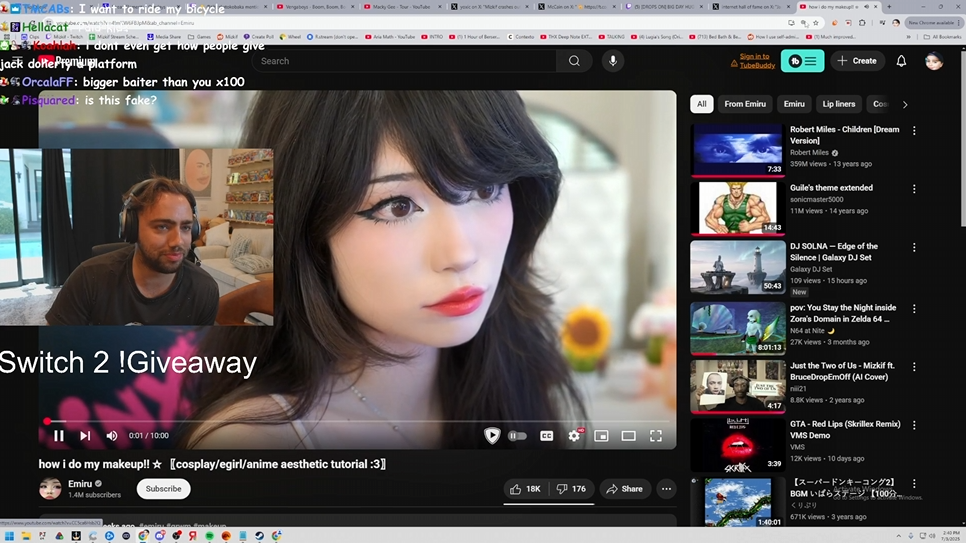Click the shield extension icon in player
966x543 pixels.
coord(492,436)
